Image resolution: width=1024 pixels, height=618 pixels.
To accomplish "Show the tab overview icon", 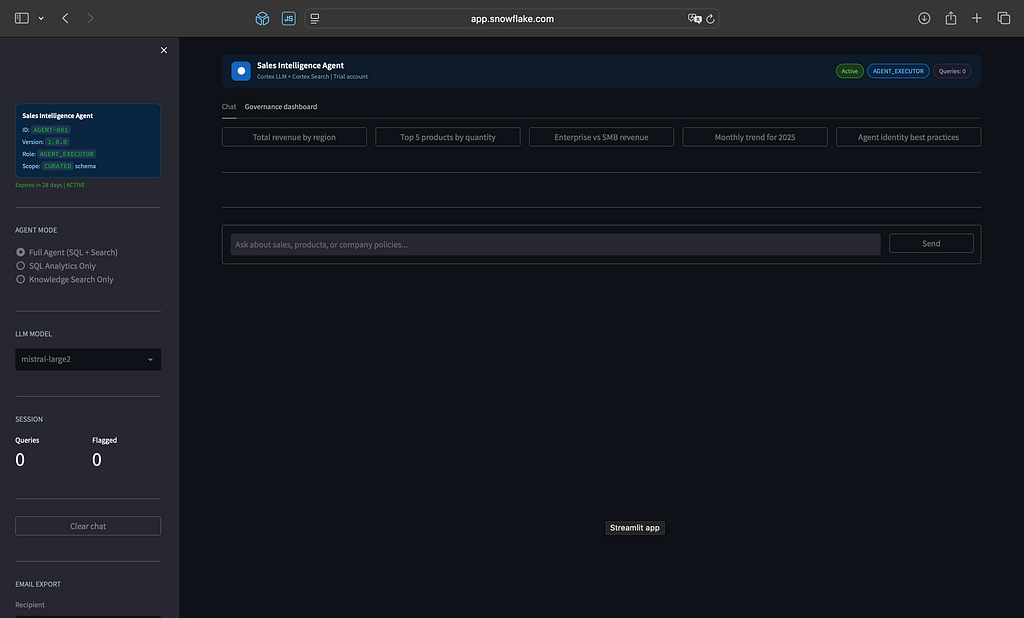I will coord(1004,18).
